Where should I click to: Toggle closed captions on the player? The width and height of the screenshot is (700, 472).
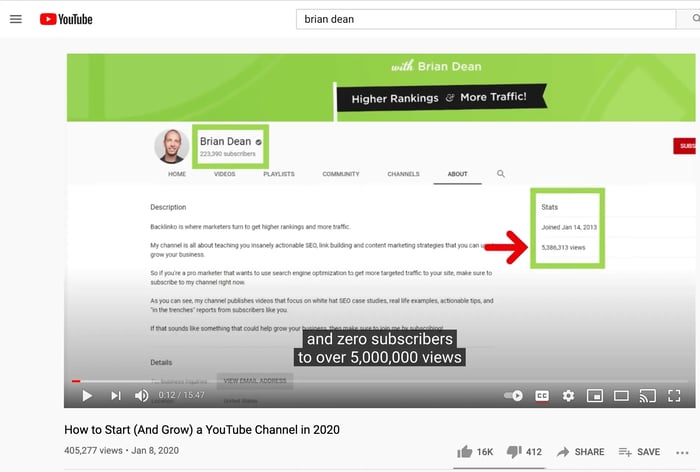[x=542, y=396]
